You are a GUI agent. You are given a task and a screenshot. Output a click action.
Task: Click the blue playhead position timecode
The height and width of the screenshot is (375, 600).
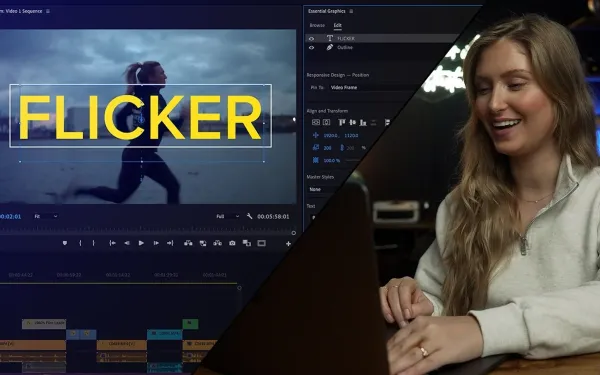click(10, 217)
